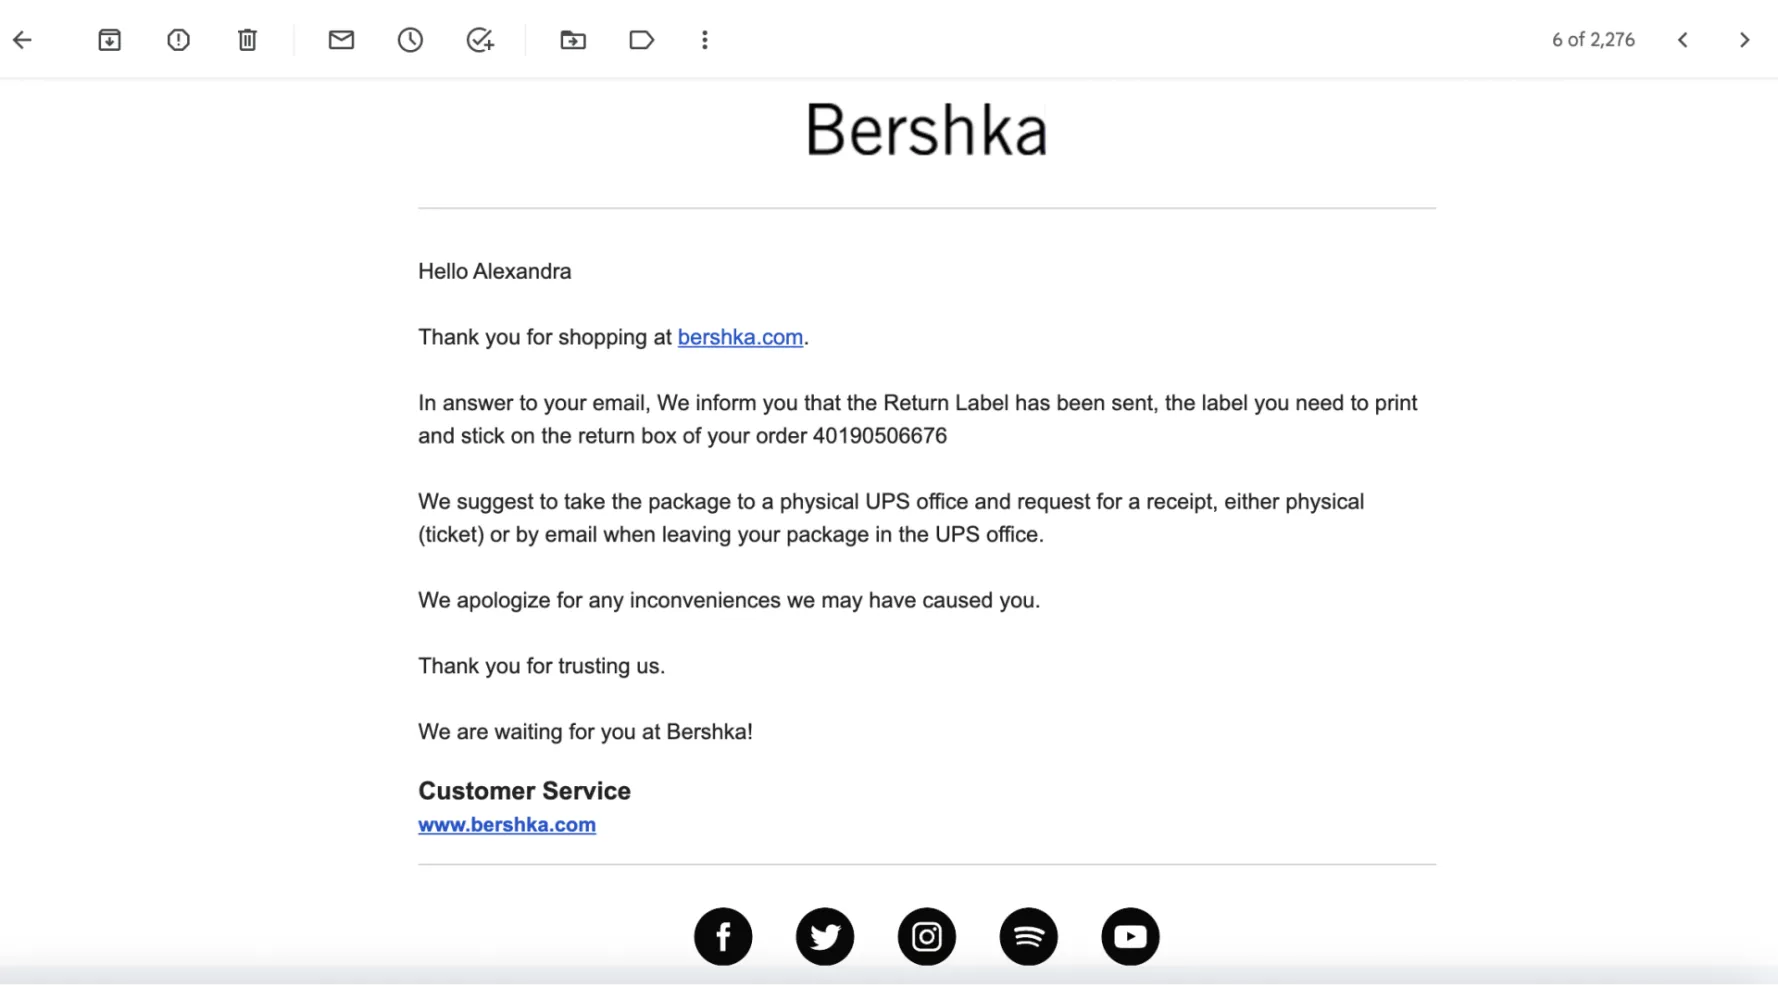Open Bershka's YouTube channel
Viewport: 1778px width, 1000px height.
click(1130, 937)
